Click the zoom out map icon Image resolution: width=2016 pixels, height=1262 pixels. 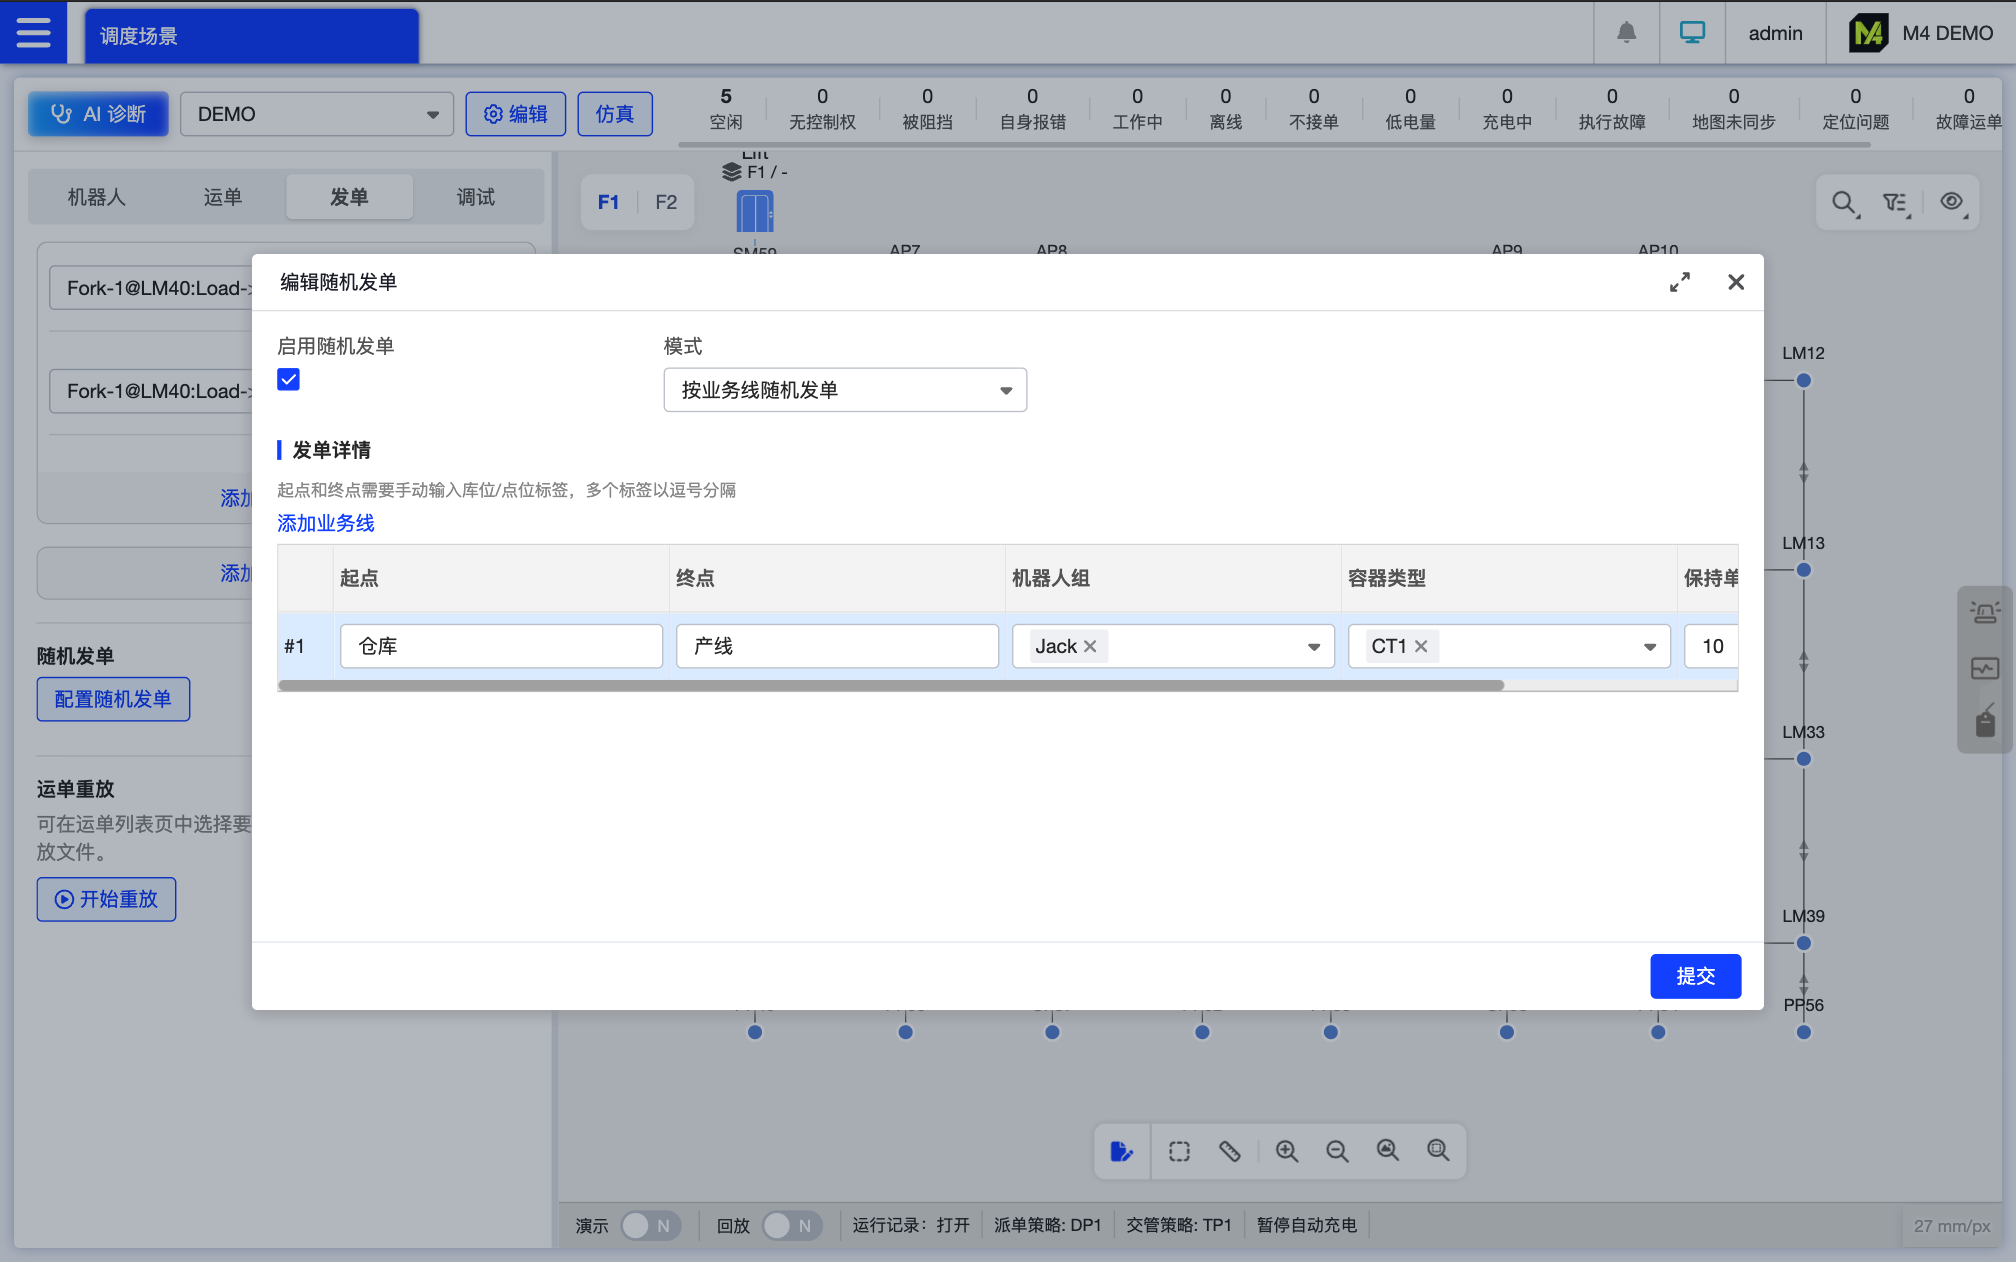[1337, 1151]
